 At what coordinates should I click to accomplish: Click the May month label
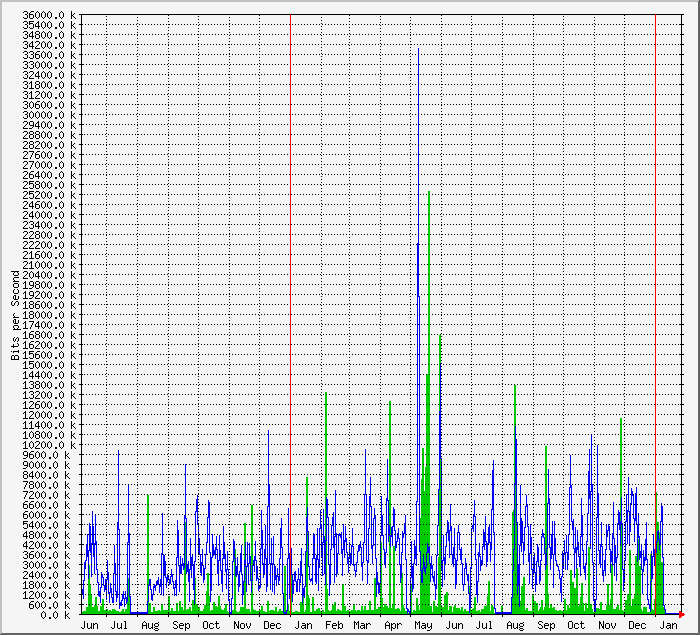pyautogui.click(x=423, y=625)
